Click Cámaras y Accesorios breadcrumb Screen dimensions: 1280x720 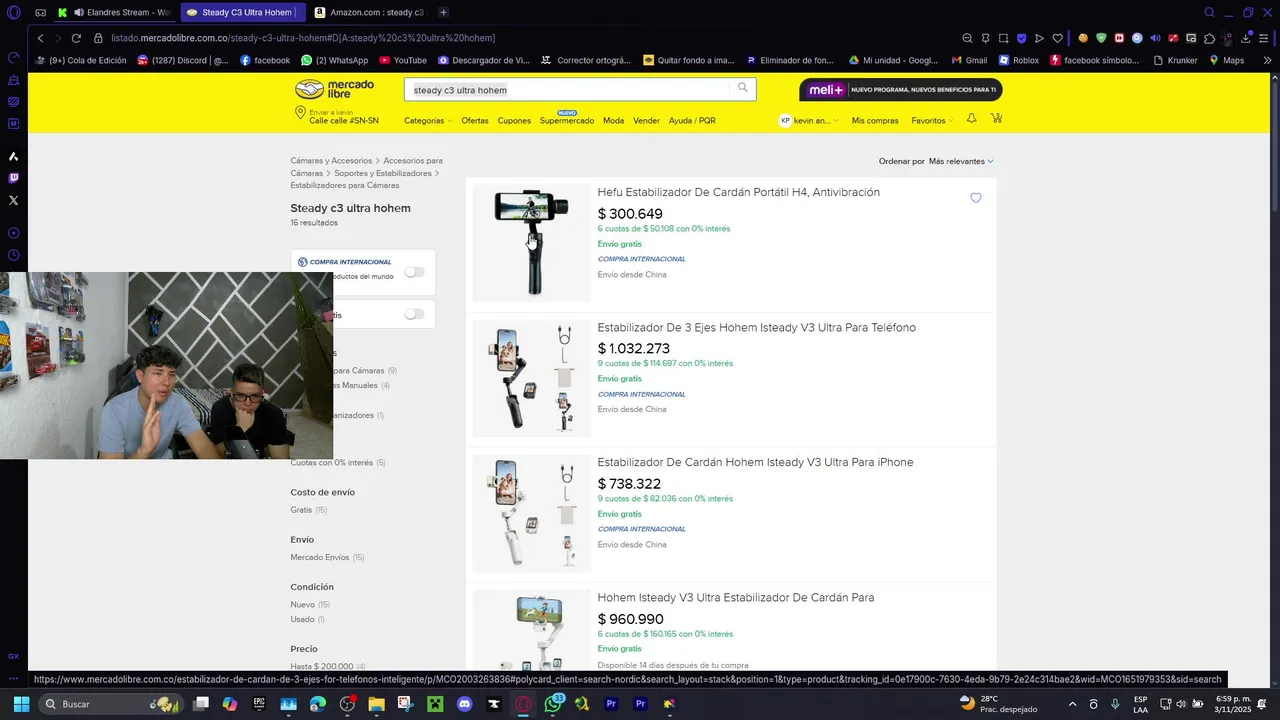(x=331, y=160)
